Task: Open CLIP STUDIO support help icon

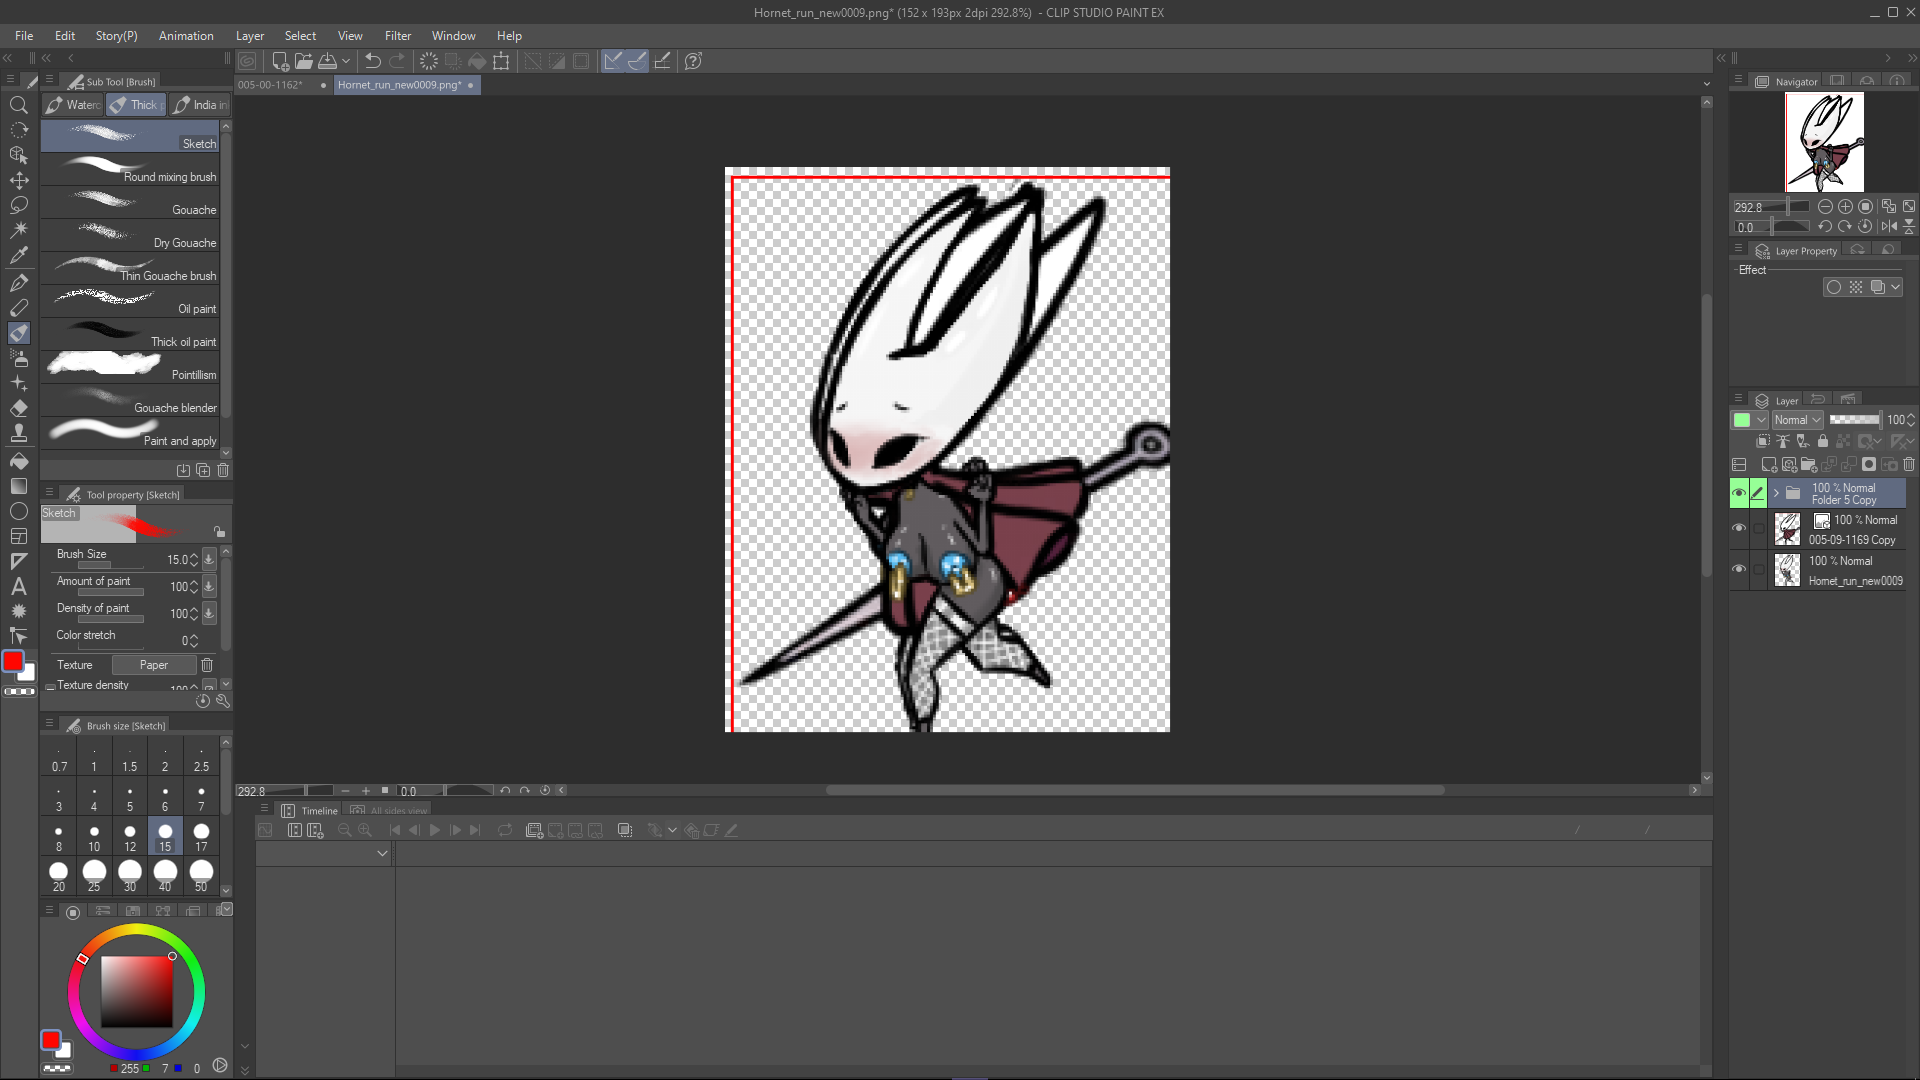Action: [693, 61]
